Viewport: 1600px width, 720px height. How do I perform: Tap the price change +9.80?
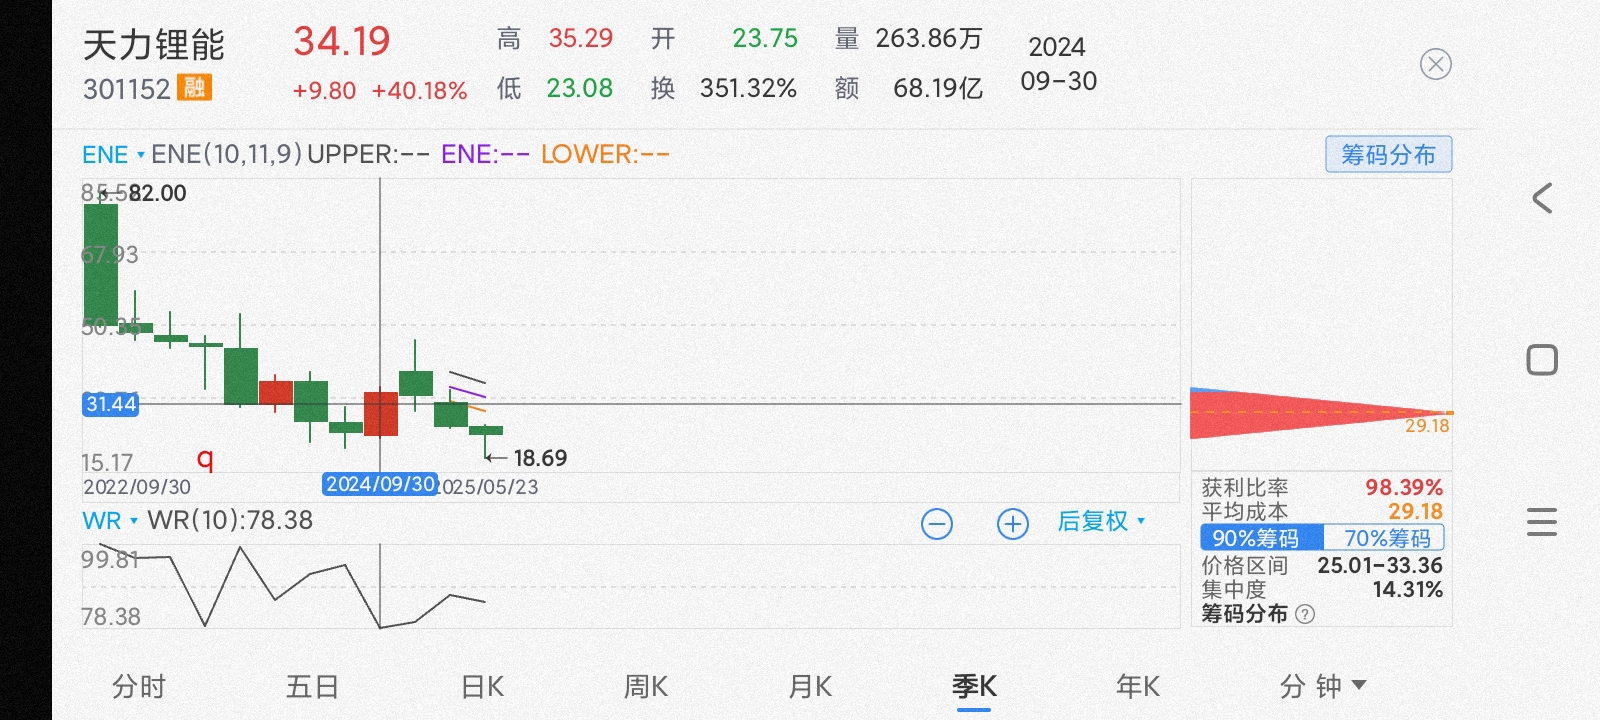pyautogui.click(x=324, y=91)
